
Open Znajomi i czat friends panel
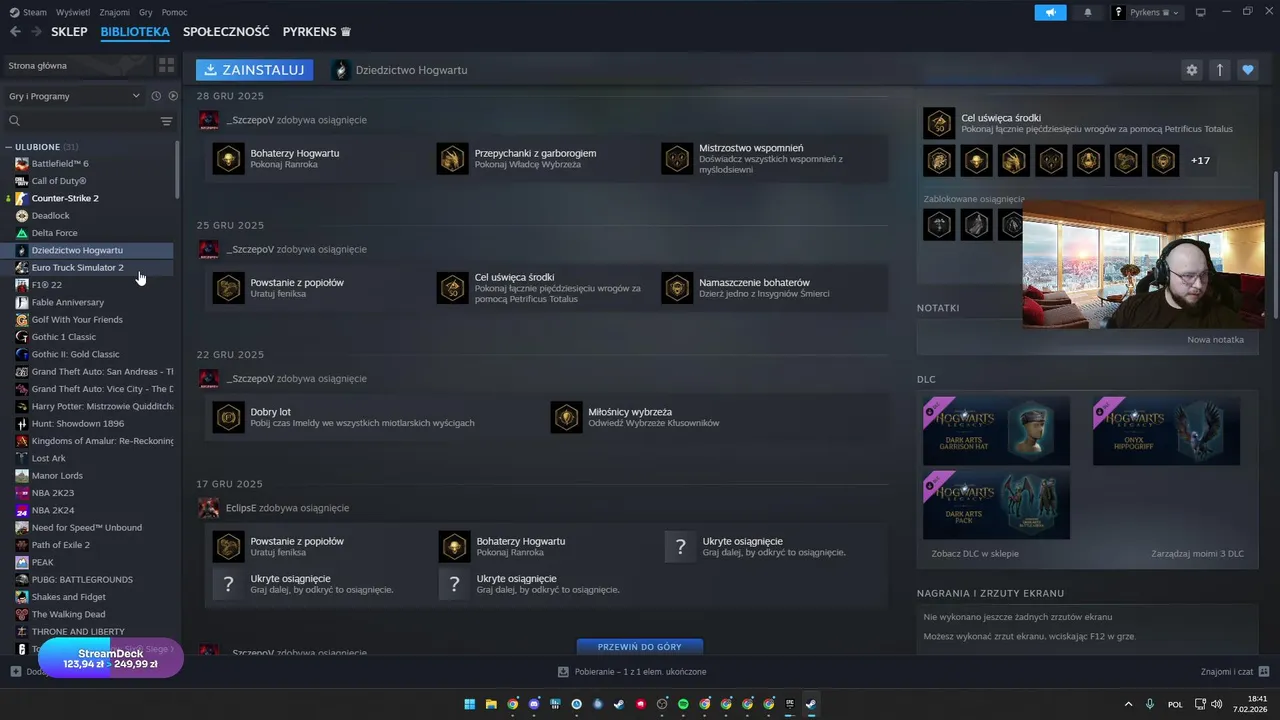[x=1235, y=672]
